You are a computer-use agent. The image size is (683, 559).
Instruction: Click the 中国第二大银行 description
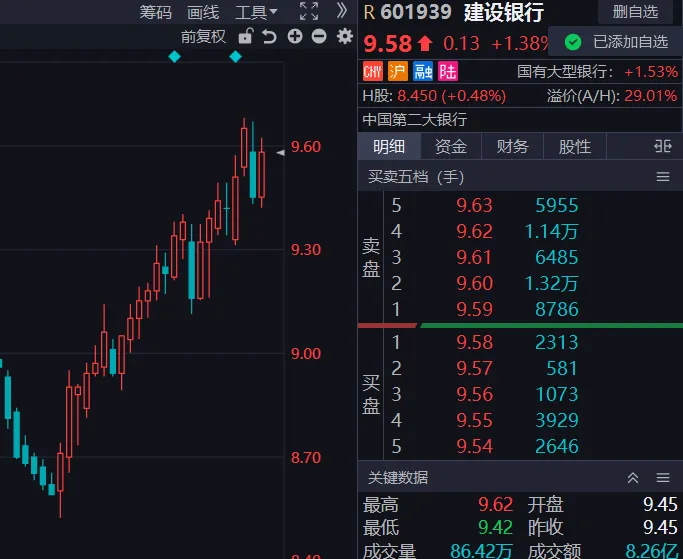coord(415,119)
